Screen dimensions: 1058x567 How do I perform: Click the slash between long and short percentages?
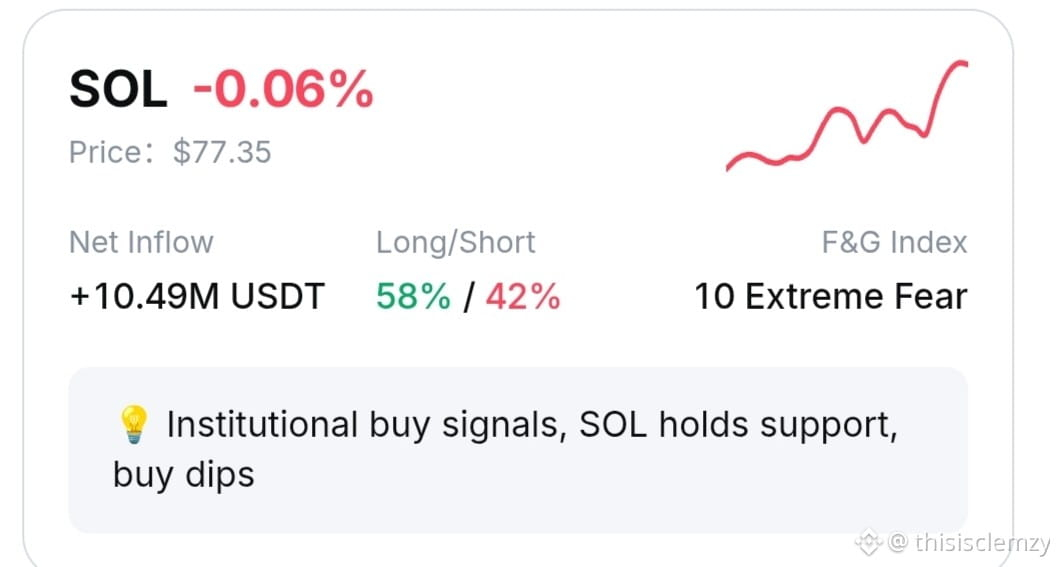click(x=468, y=297)
